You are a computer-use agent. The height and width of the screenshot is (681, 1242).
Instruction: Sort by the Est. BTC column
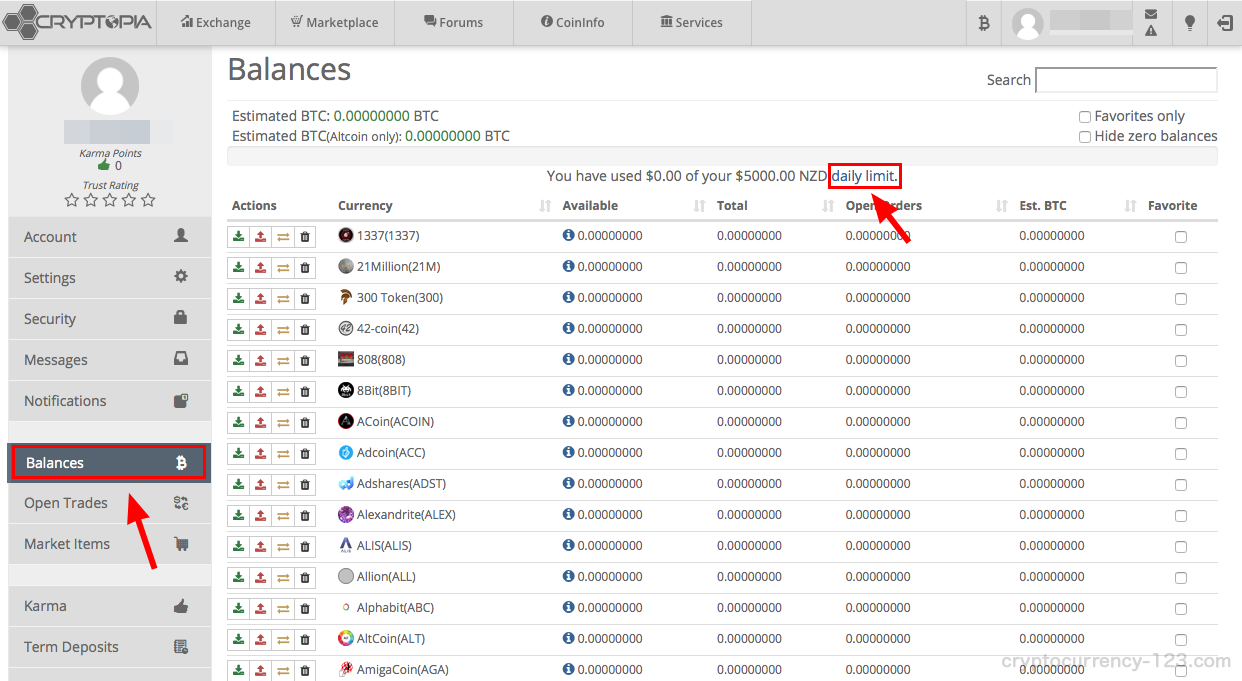click(x=1078, y=206)
